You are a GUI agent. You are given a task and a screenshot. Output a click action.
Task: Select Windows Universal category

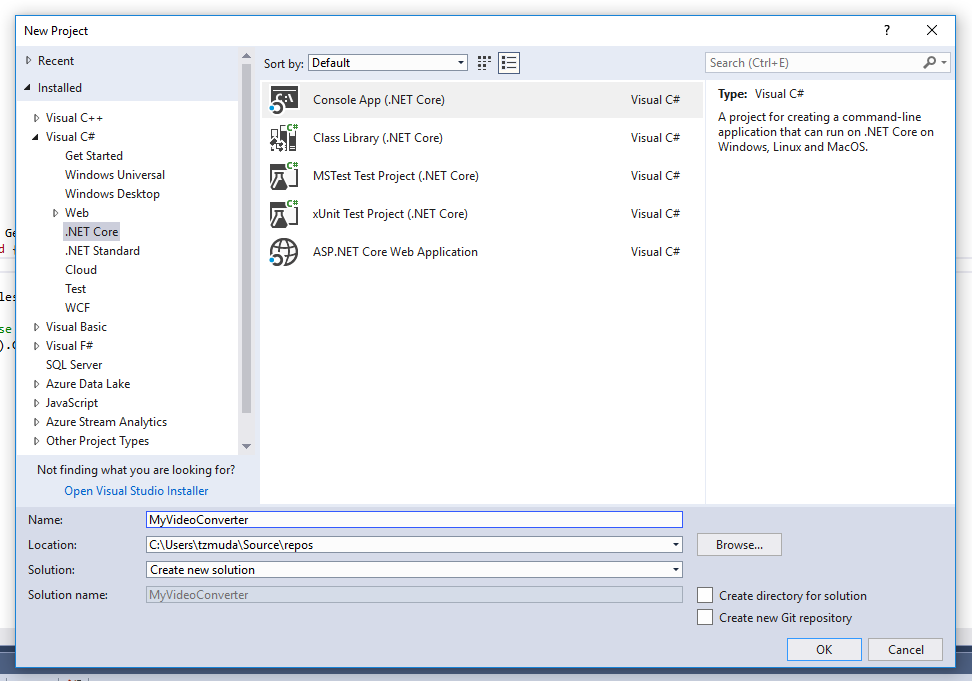[x=115, y=175]
